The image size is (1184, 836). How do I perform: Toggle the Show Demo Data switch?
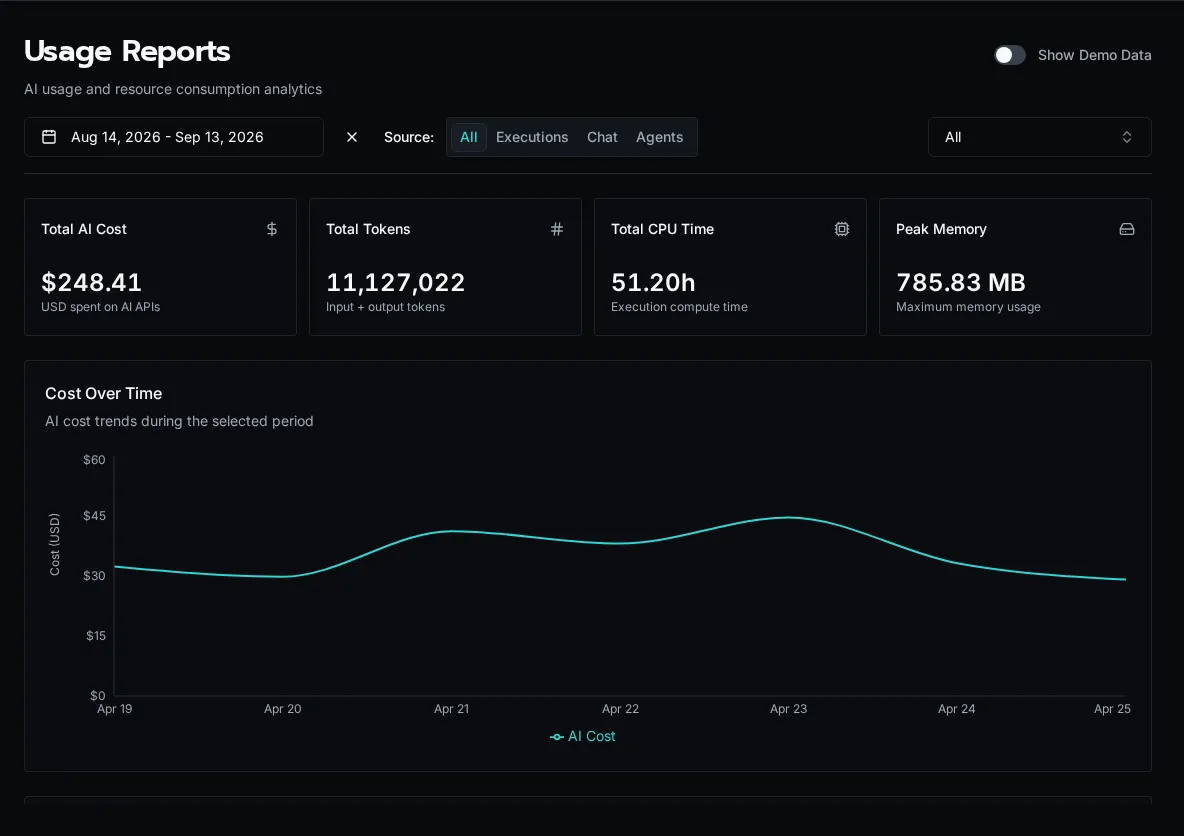[x=1010, y=55]
